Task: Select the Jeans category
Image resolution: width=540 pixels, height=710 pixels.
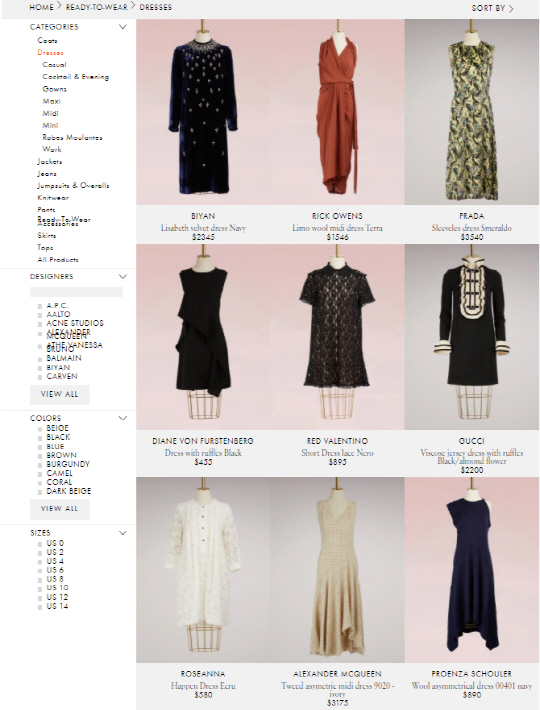Action: click(47, 173)
